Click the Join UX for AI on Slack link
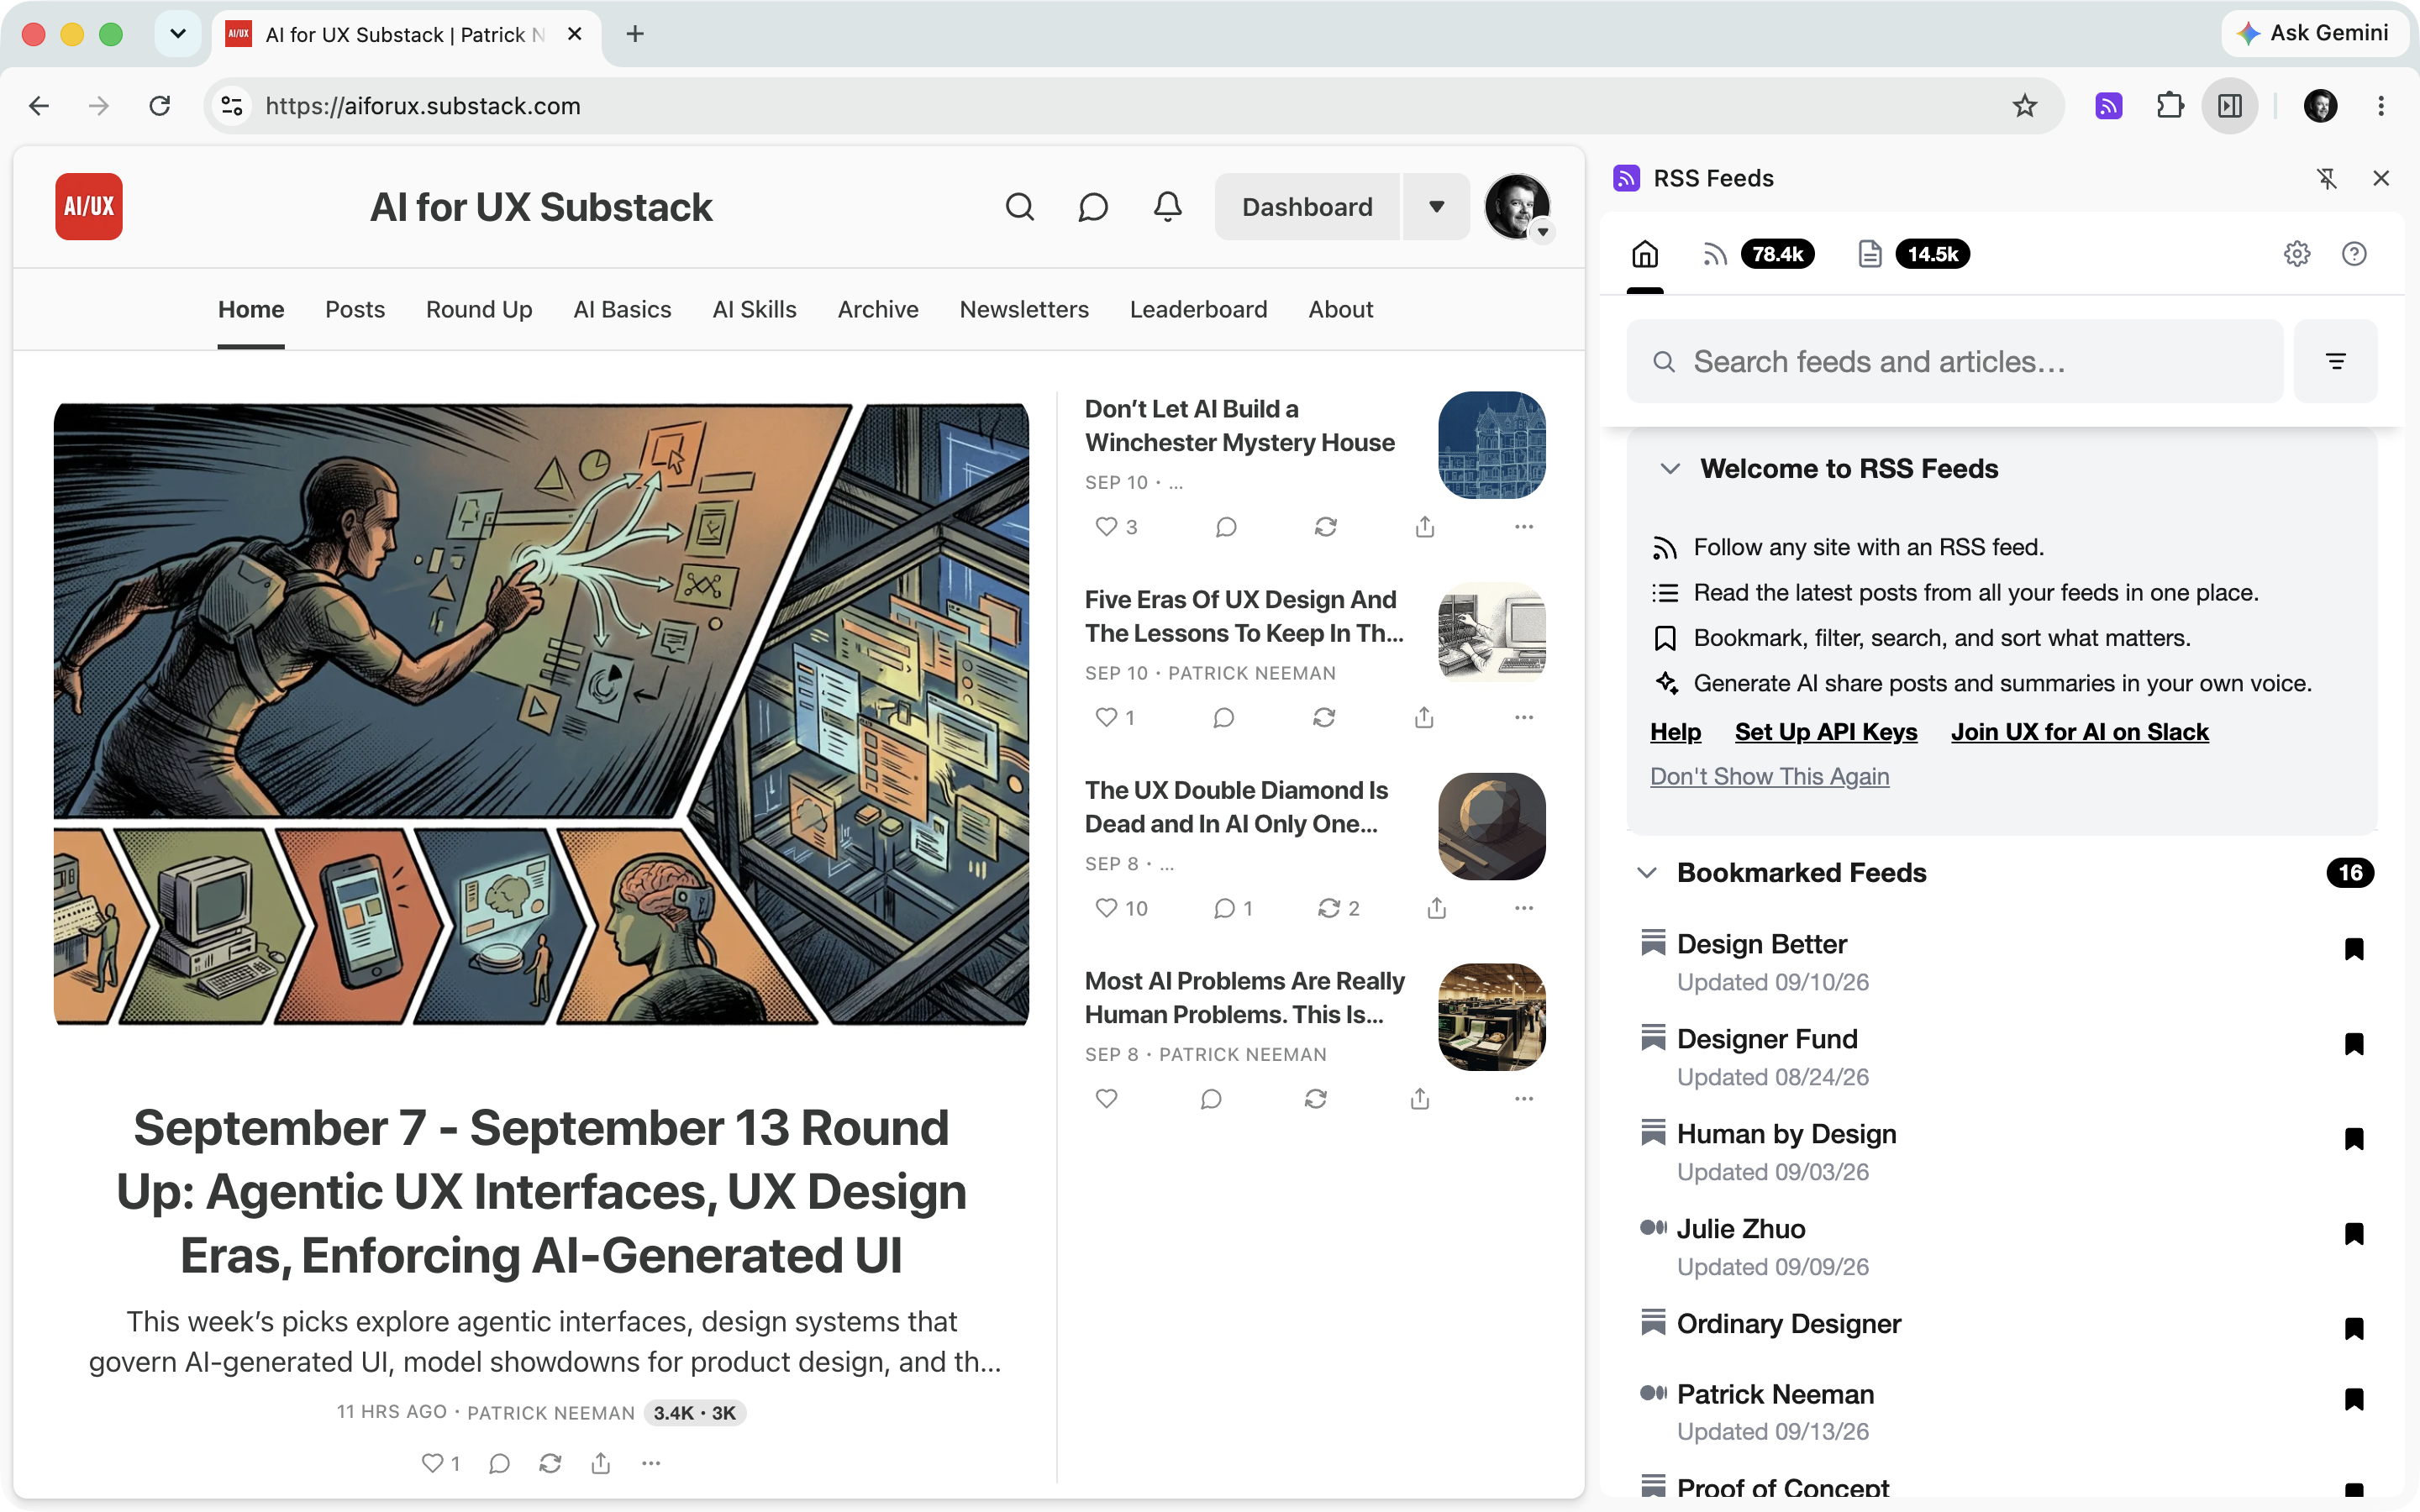 (2079, 732)
